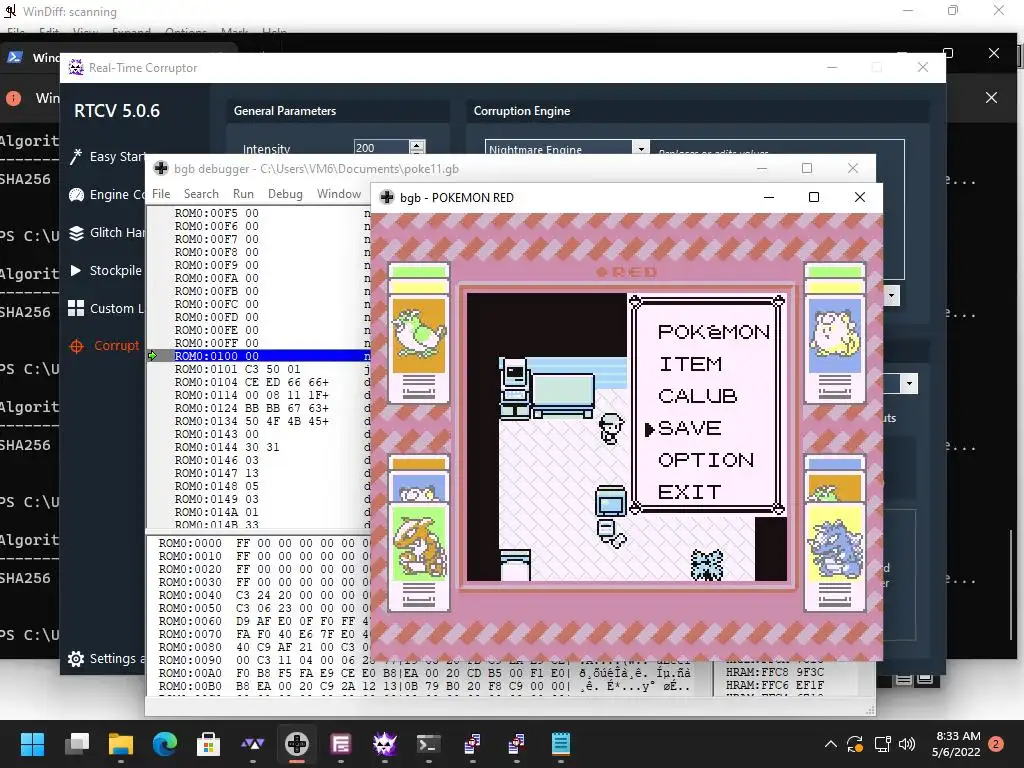
Task: Select CALUB in the game start menu
Action: pyautogui.click(x=697, y=396)
